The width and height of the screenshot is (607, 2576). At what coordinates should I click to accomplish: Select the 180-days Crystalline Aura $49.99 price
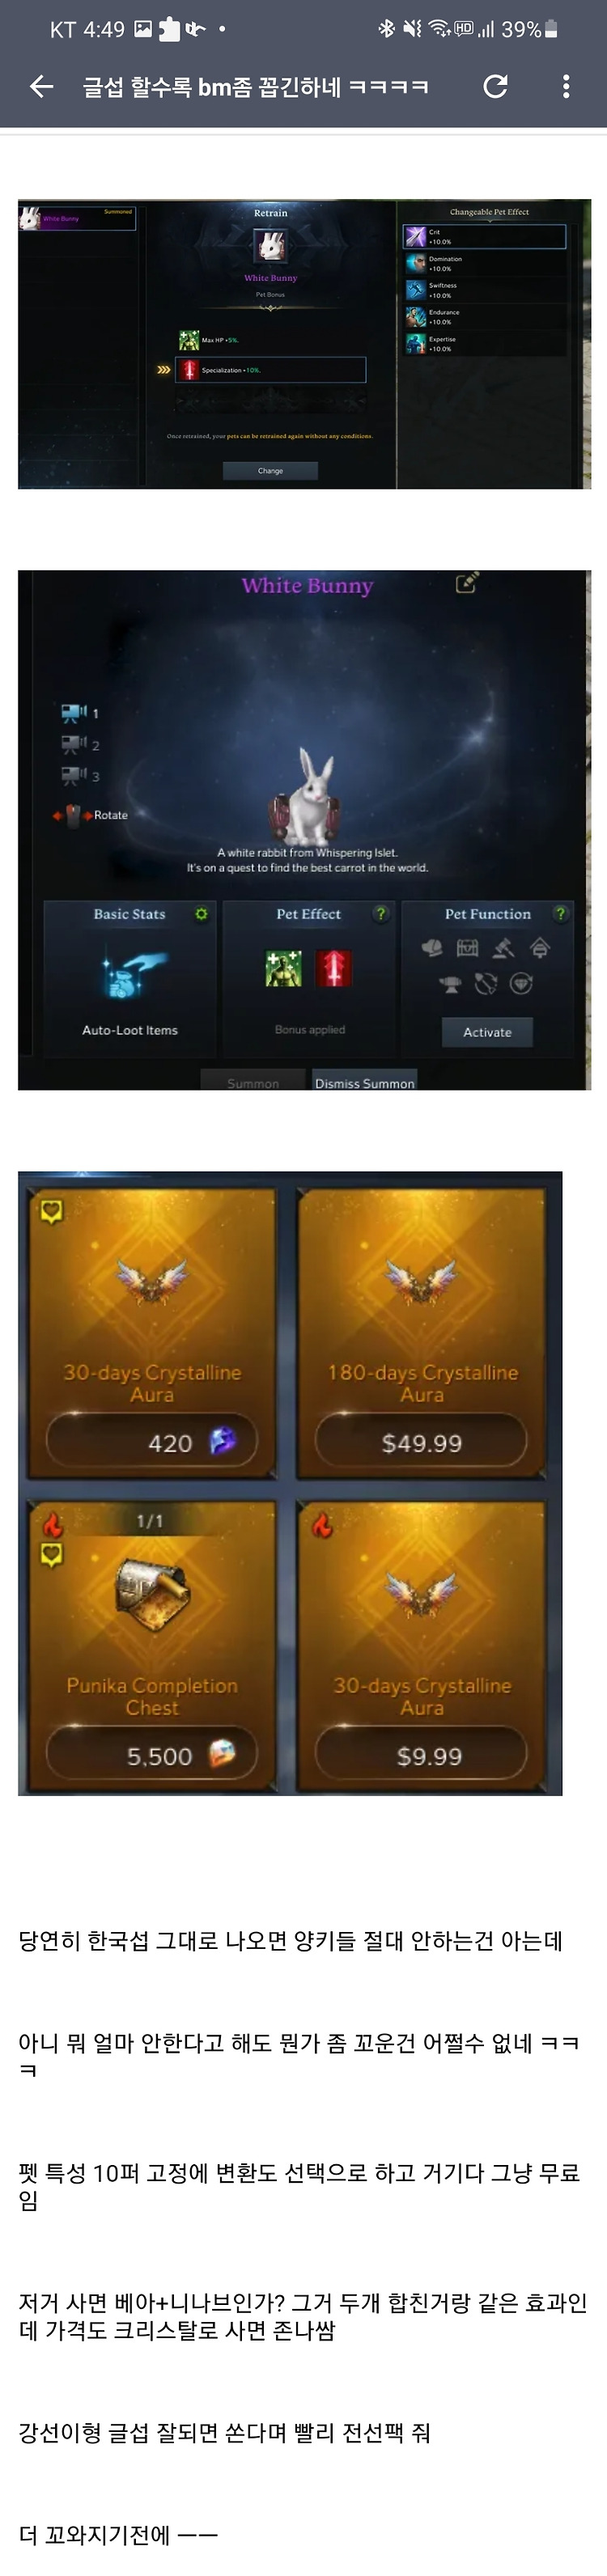coord(421,1443)
